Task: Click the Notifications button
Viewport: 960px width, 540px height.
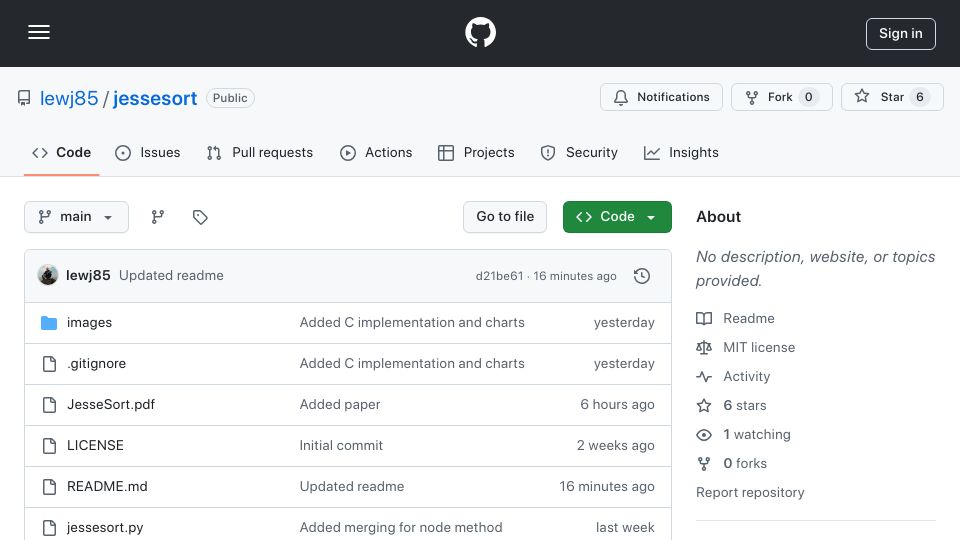Action: click(661, 97)
